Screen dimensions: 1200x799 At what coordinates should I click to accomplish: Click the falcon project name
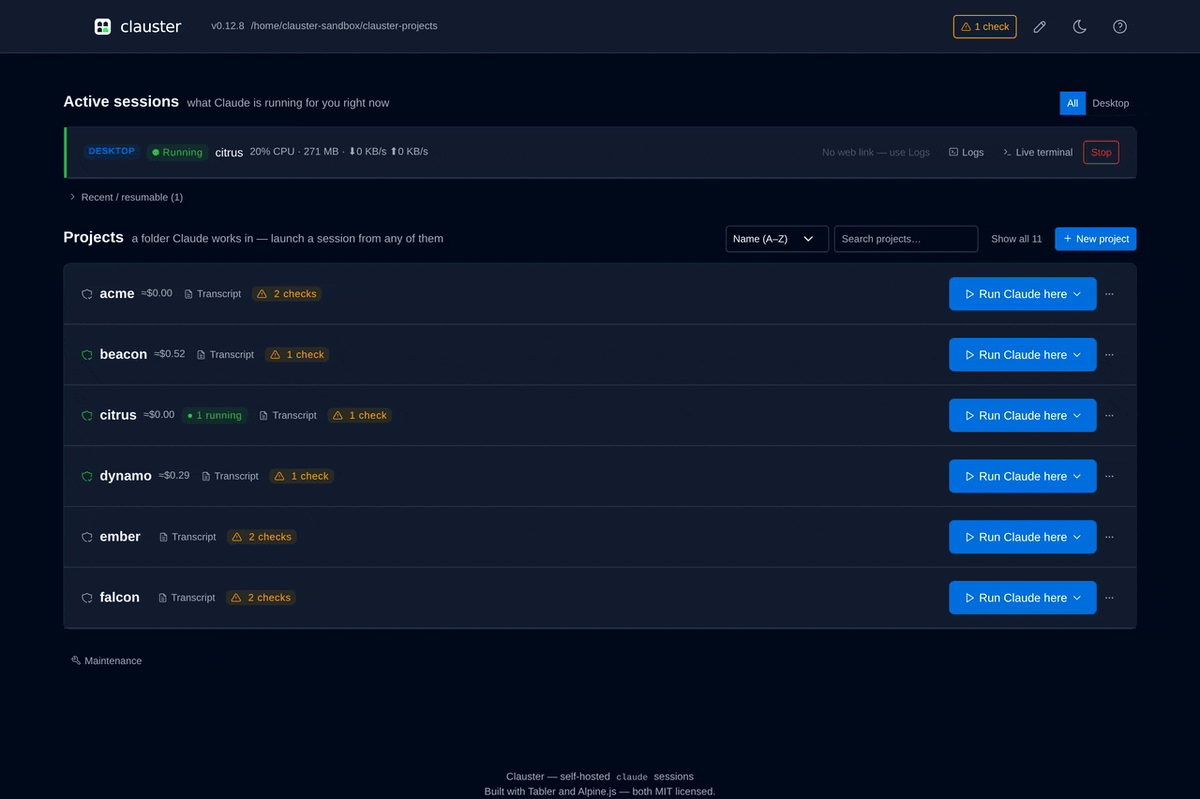coord(120,598)
